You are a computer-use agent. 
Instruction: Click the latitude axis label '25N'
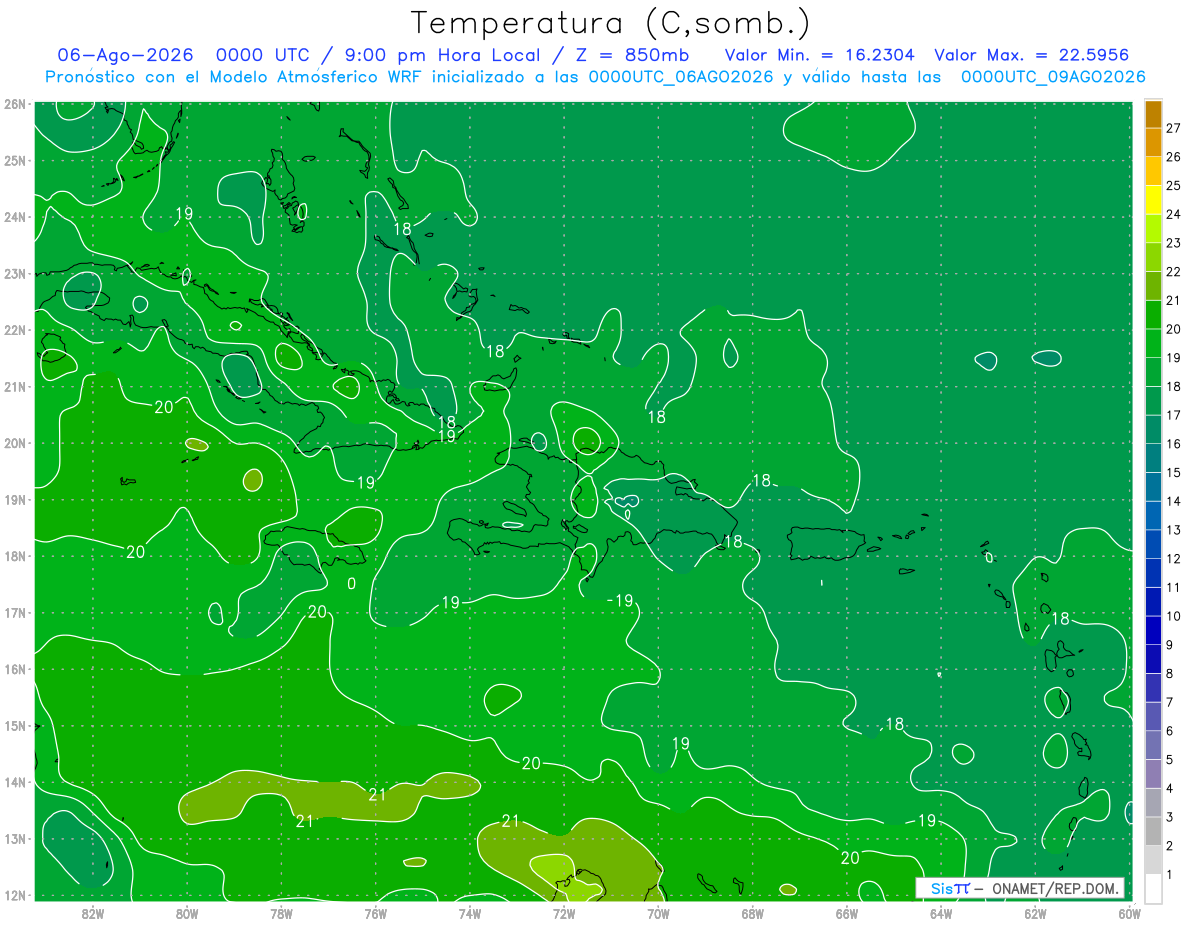tap(15, 160)
